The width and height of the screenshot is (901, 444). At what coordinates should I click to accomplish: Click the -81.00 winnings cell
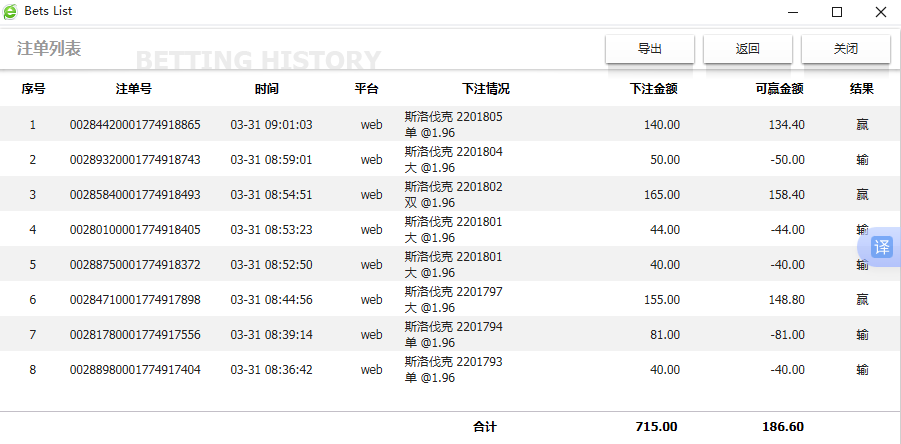[x=785, y=335]
